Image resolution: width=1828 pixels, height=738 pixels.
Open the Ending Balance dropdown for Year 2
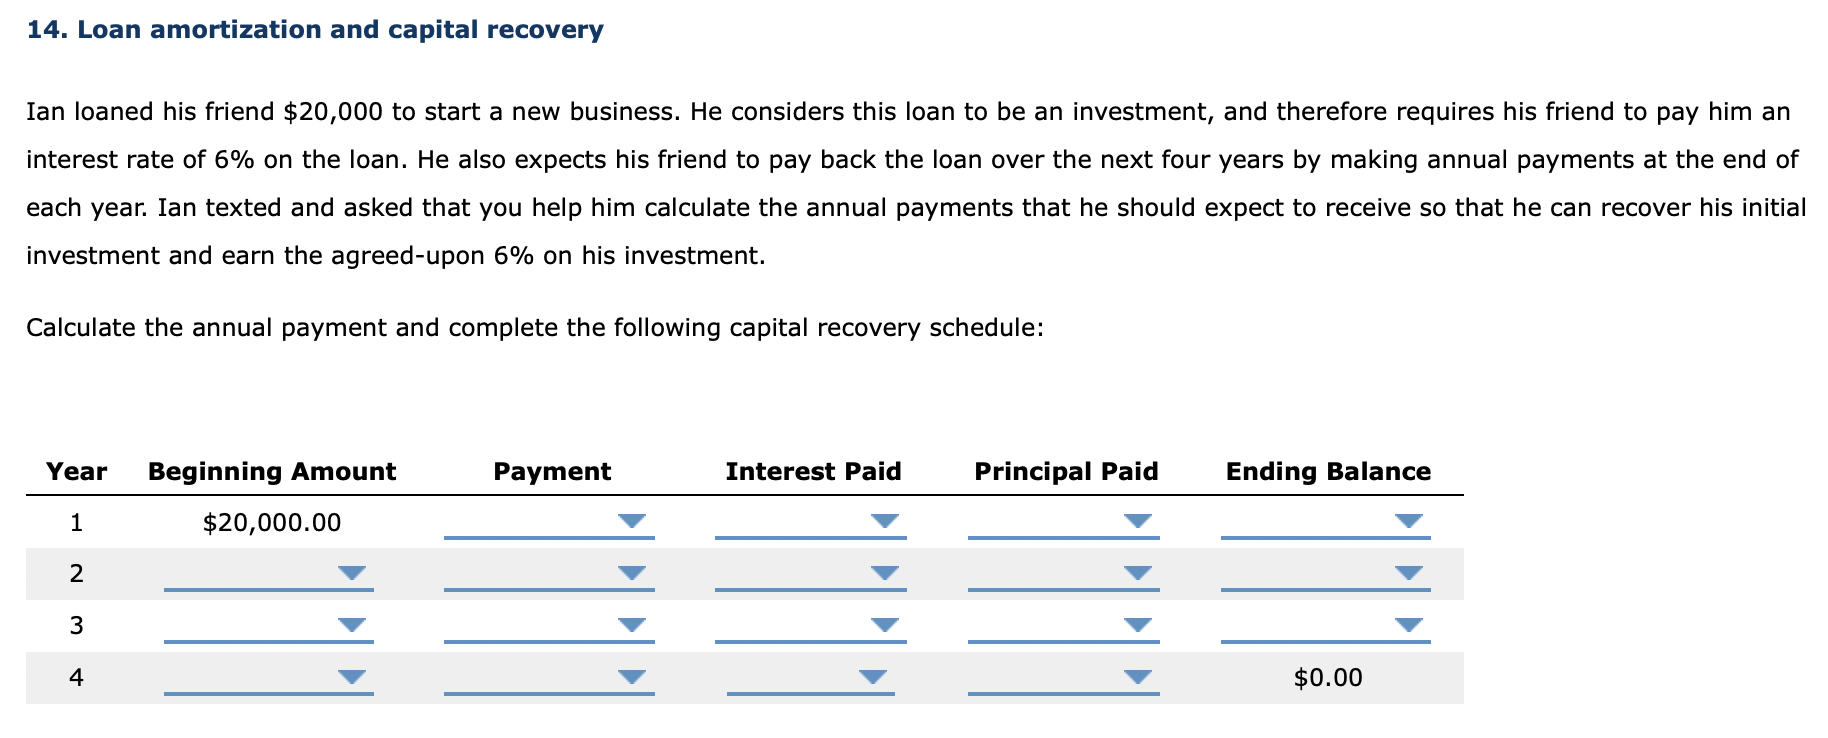1409,571
